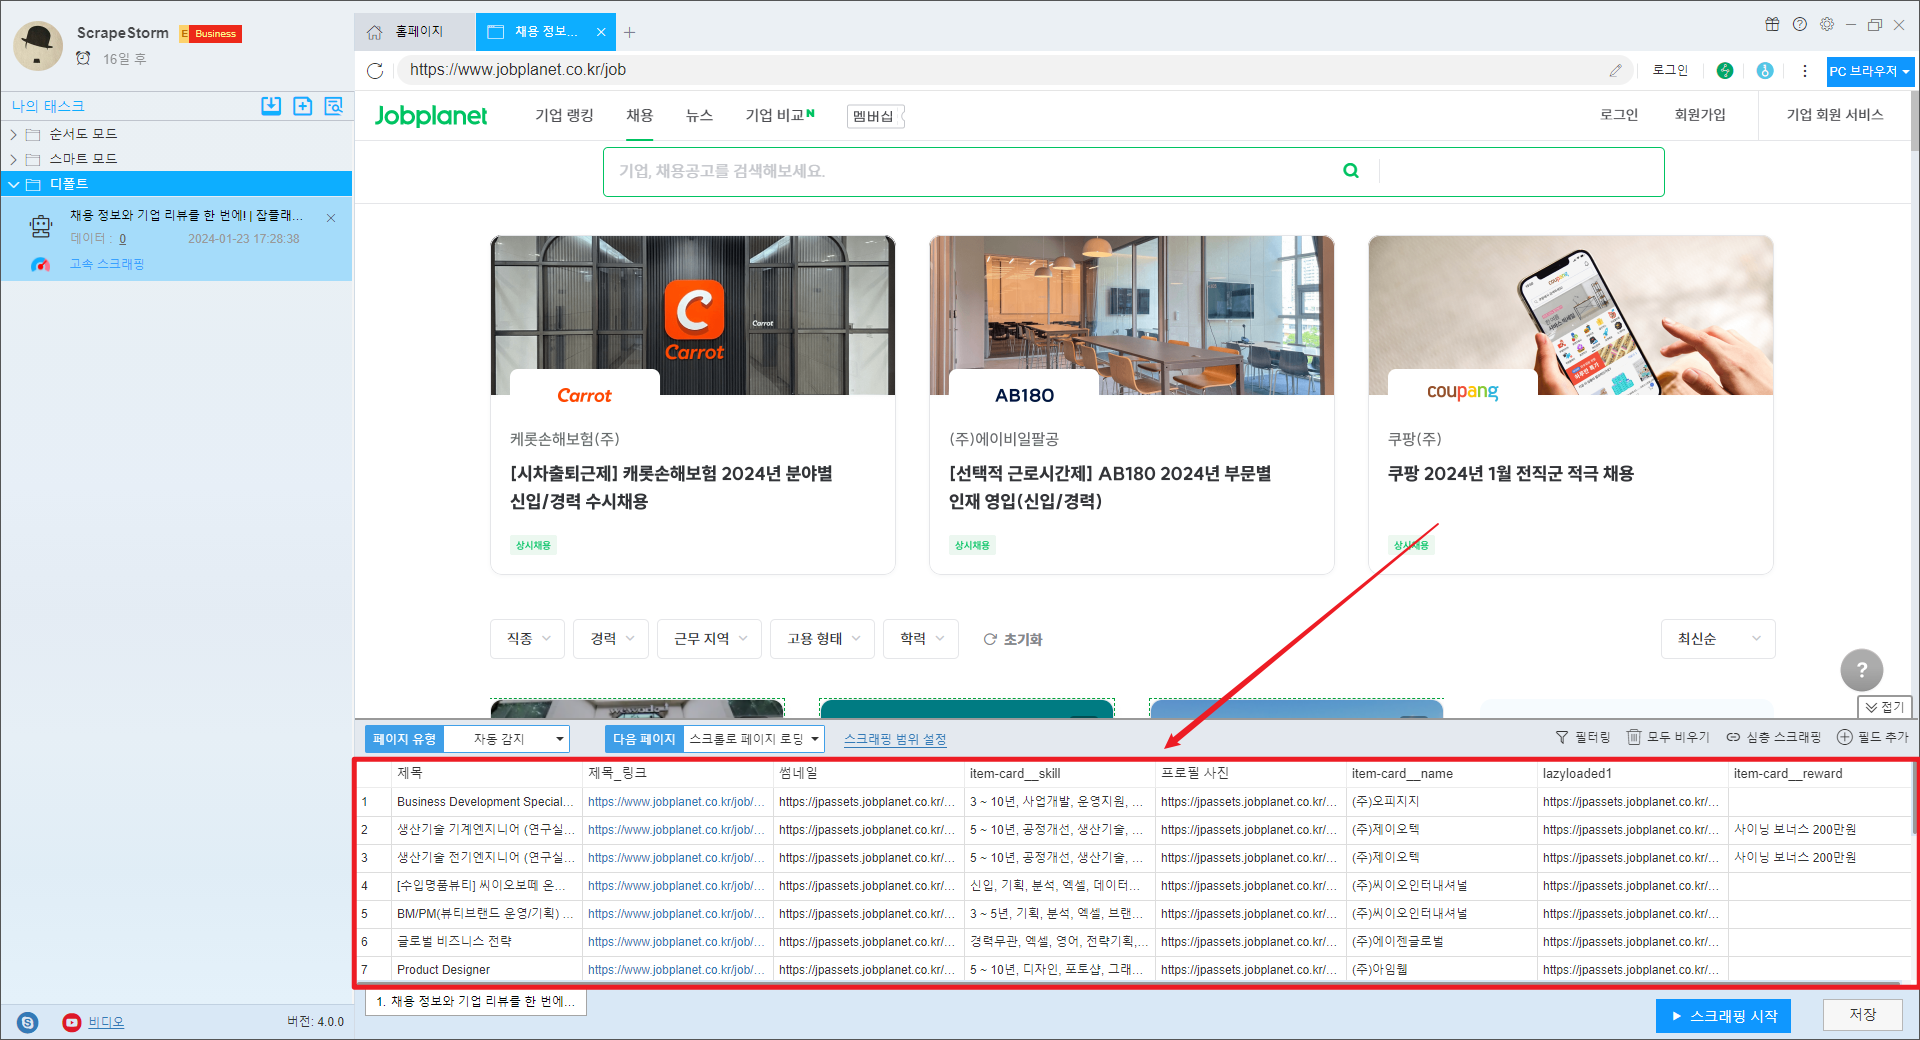Select the 뉴스 menu item
This screenshot has height=1040, width=1920.
pos(699,115)
